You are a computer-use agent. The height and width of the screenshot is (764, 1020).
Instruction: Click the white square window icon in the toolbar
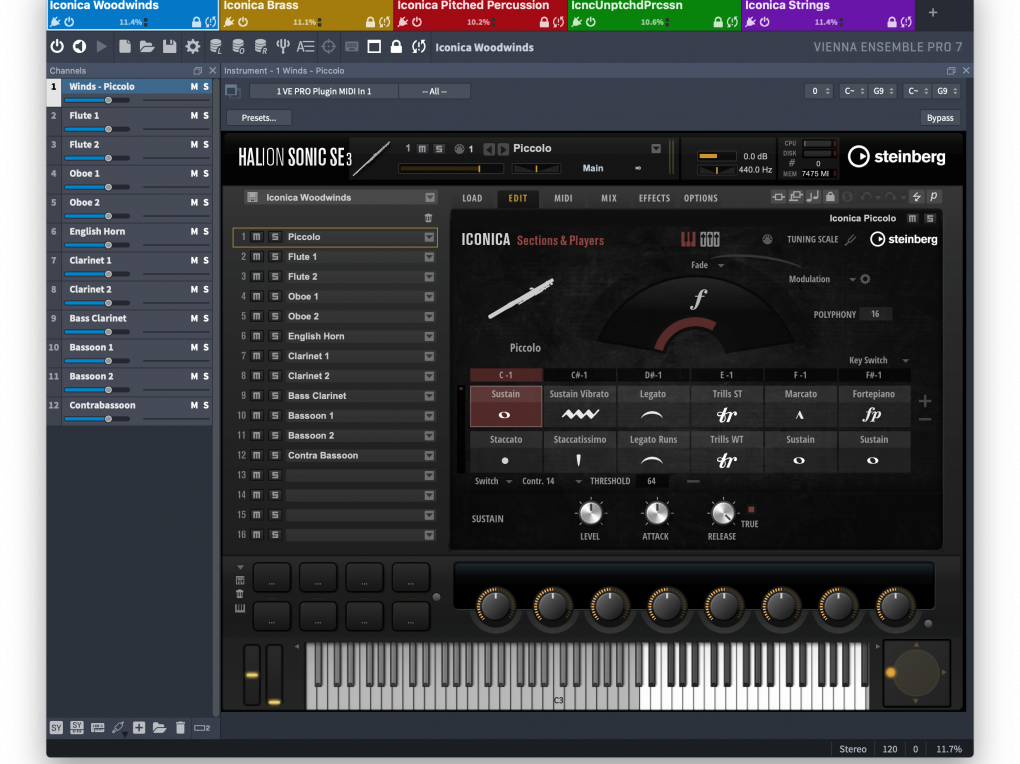coord(374,47)
